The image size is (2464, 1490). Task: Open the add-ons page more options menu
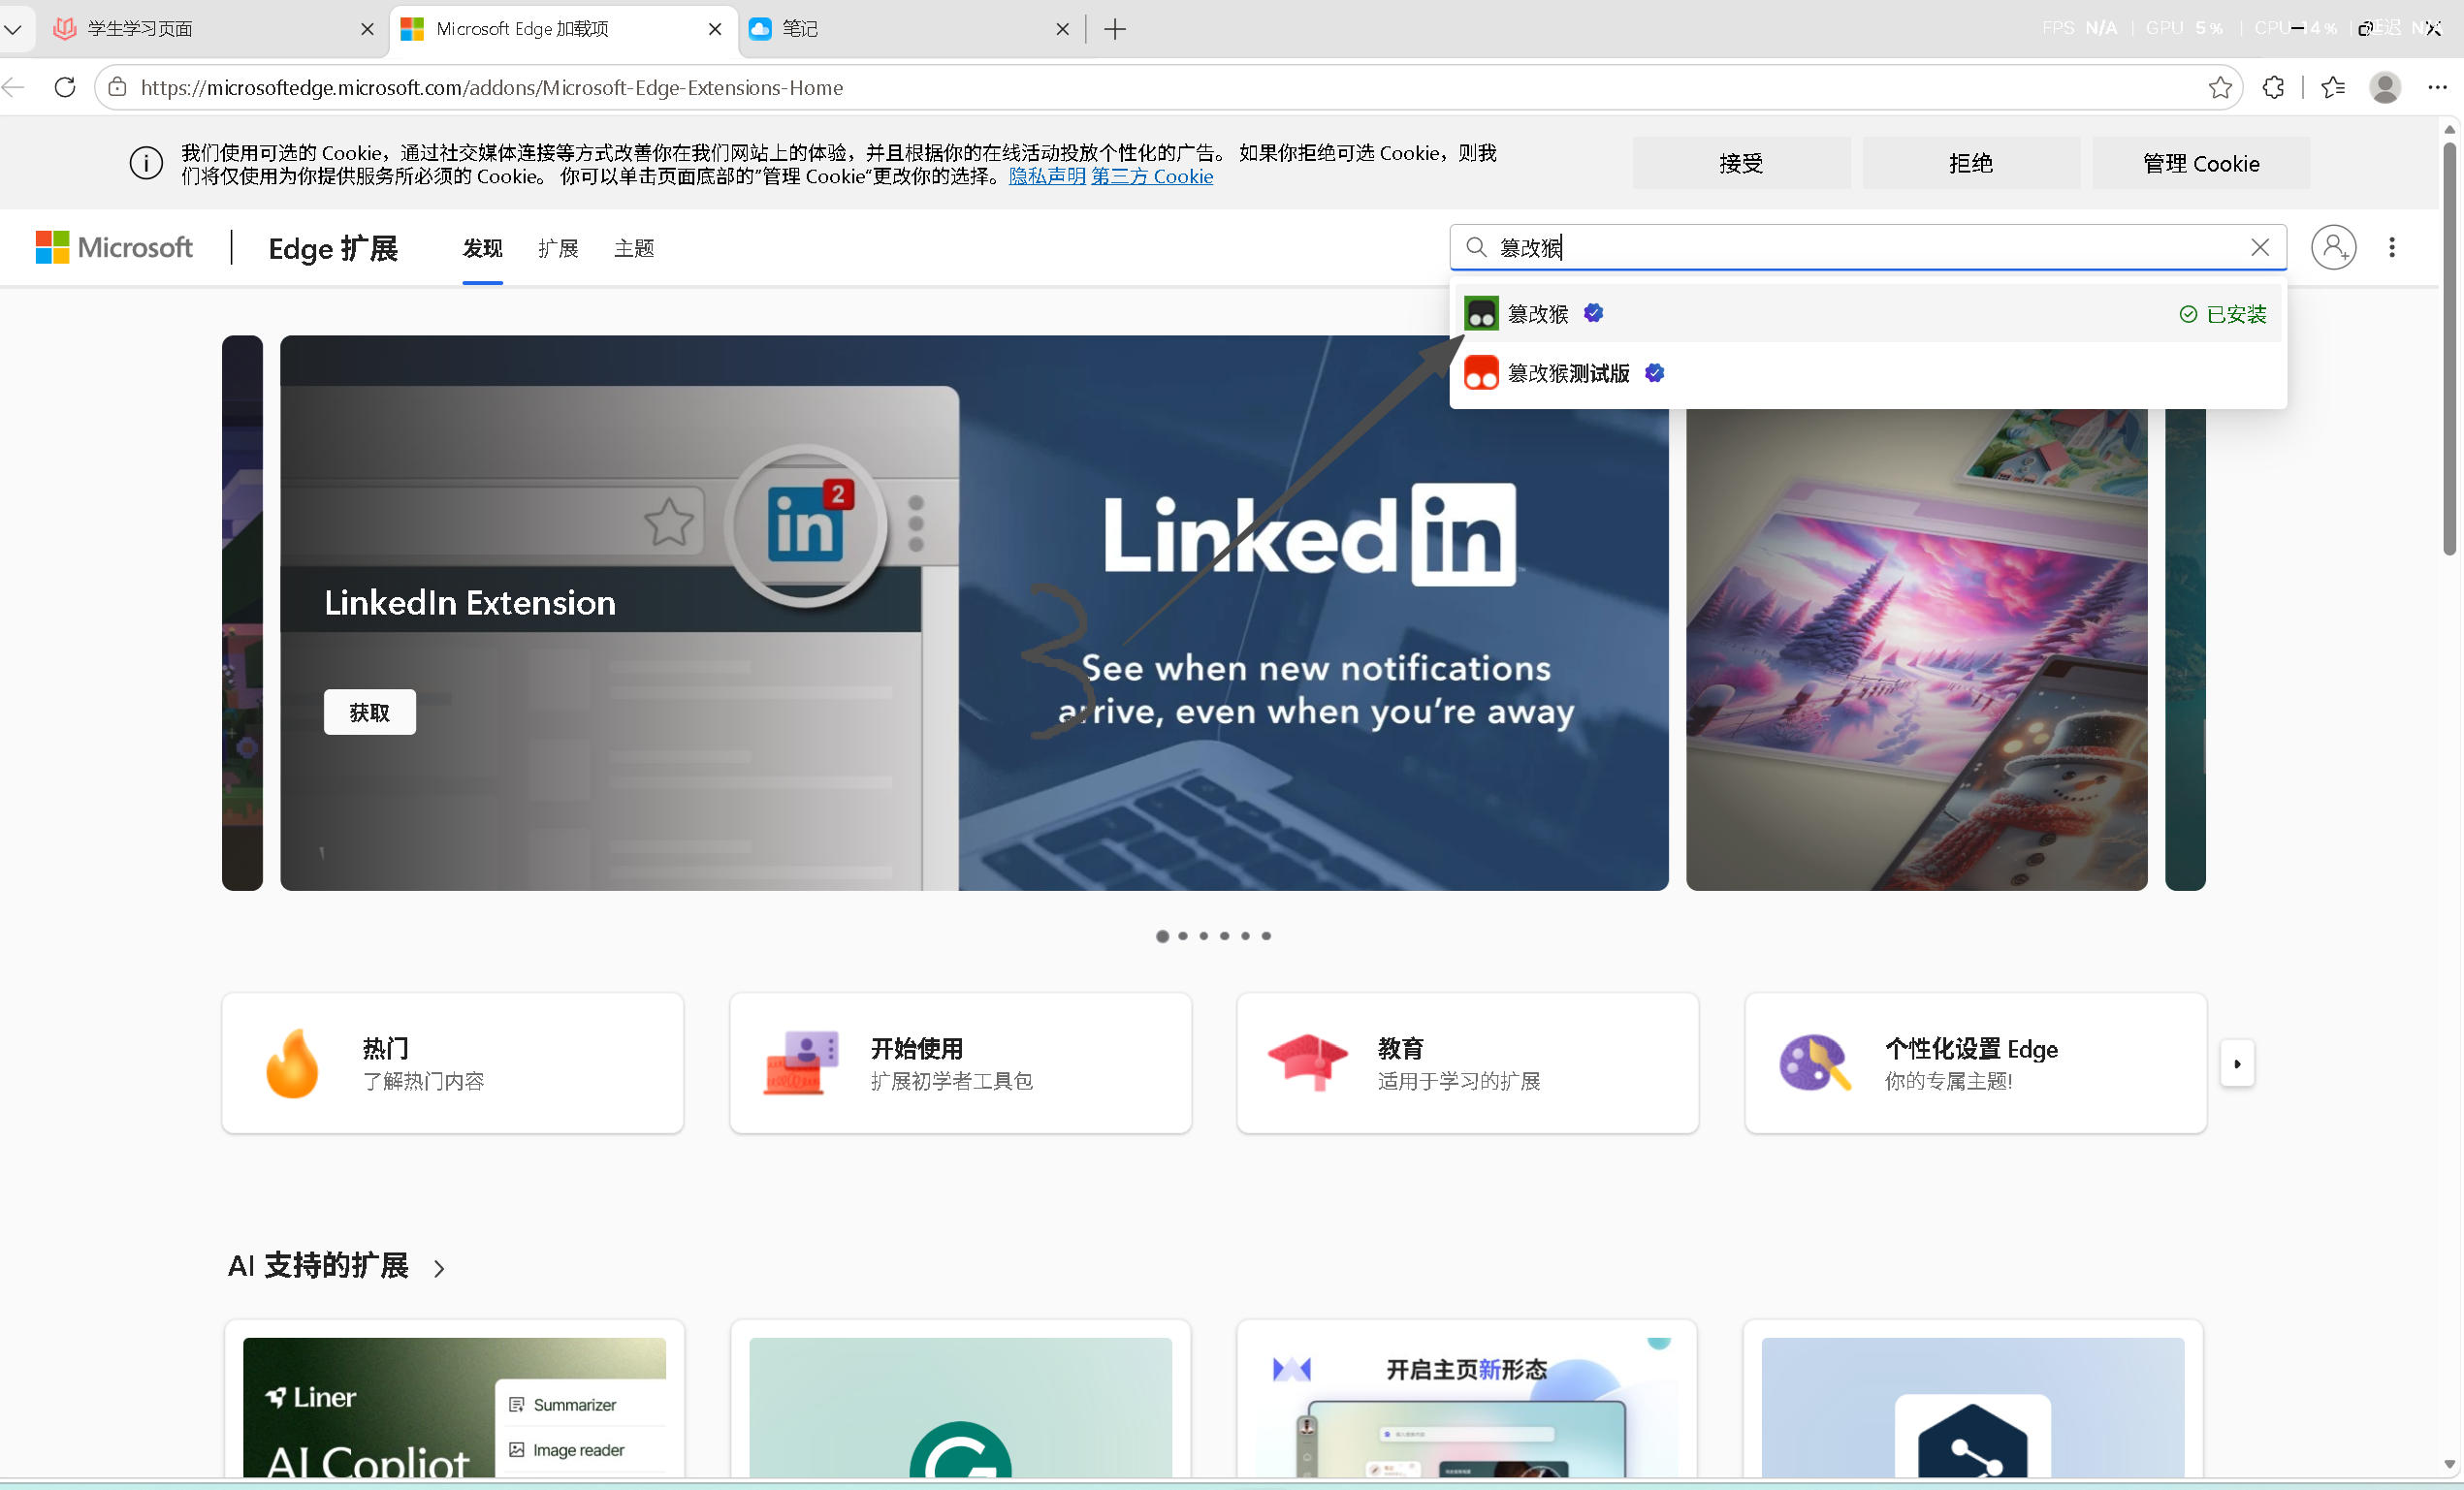coord(2391,247)
